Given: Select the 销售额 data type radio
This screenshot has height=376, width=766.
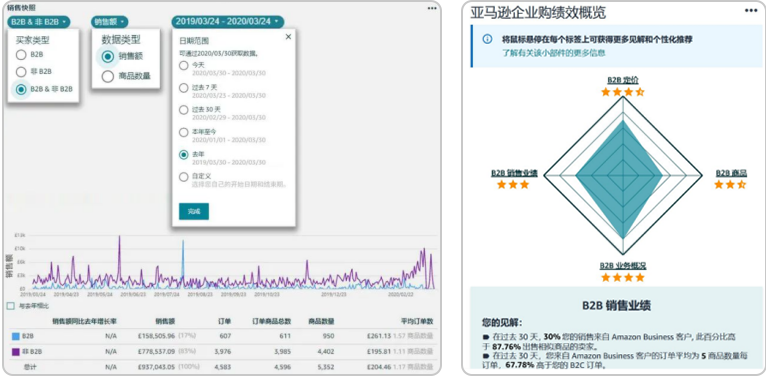Looking at the screenshot, I should tap(107, 57).
